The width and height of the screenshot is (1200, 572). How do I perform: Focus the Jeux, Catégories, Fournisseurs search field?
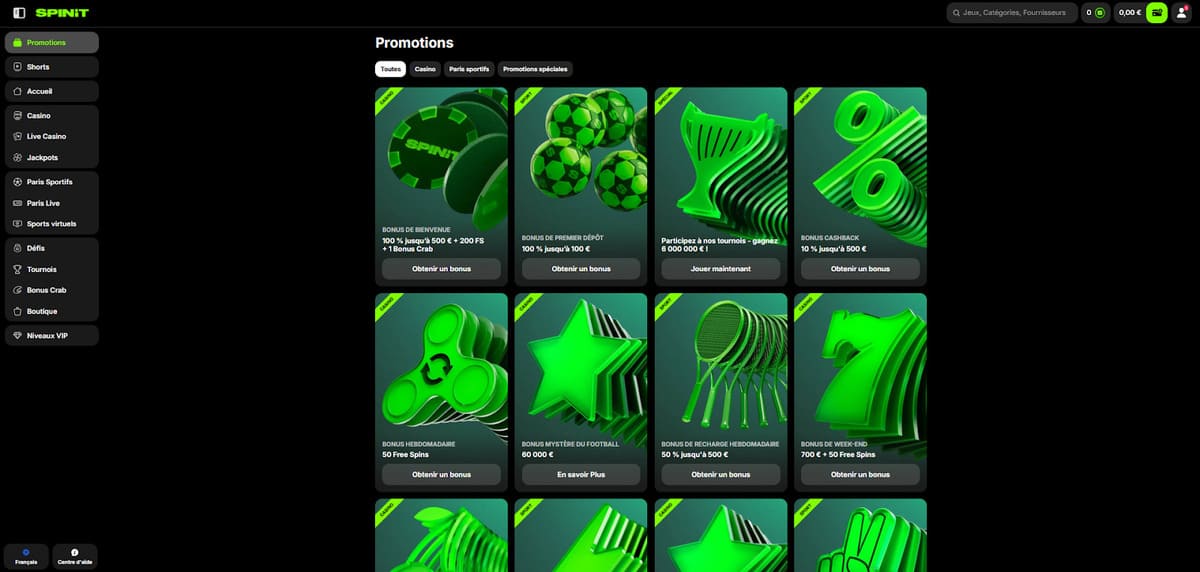(1012, 13)
